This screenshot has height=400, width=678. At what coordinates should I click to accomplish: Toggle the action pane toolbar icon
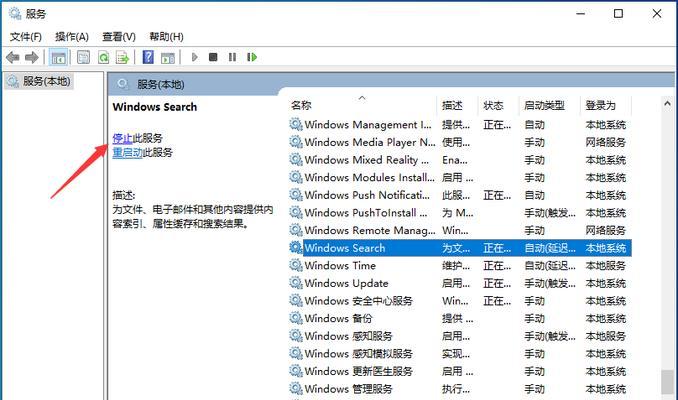pos(168,57)
